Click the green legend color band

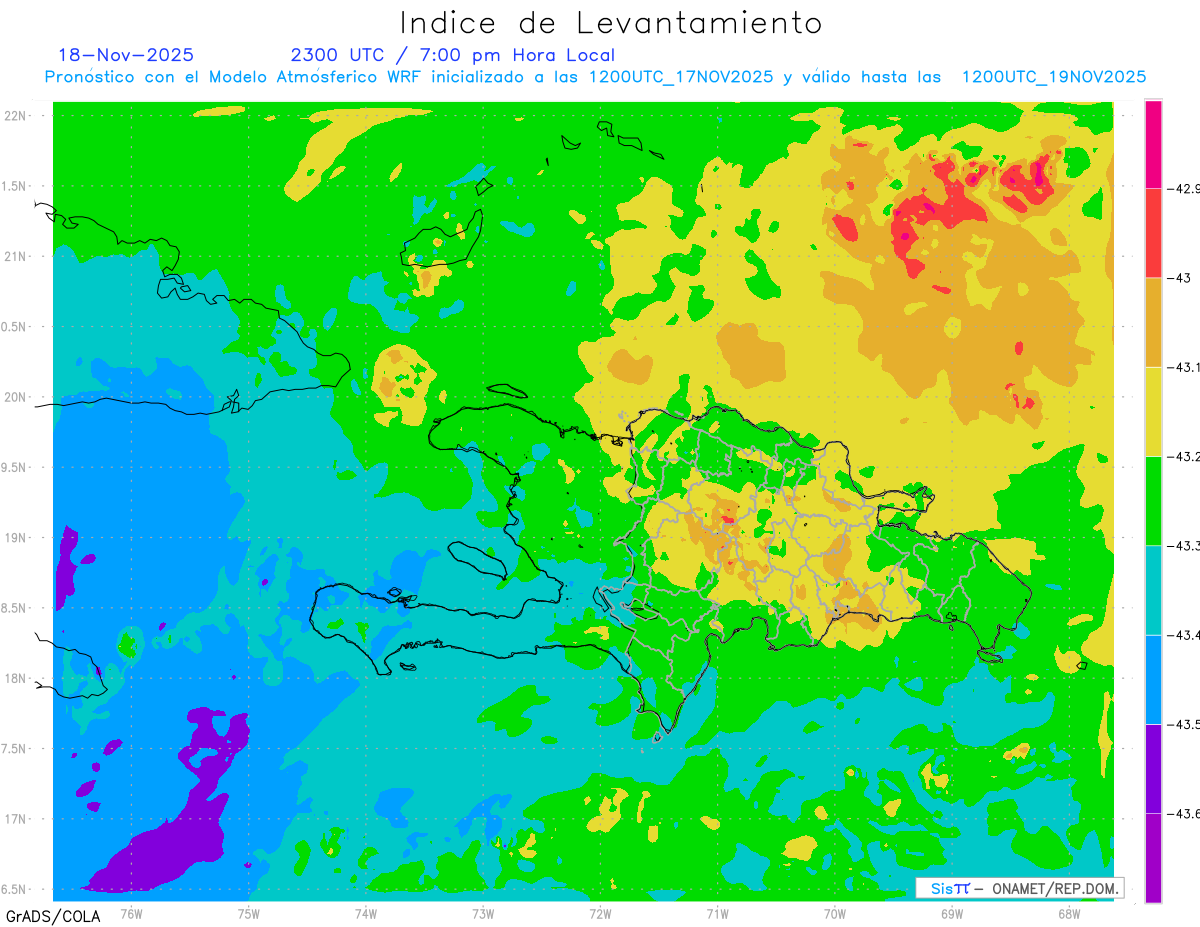[x=1153, y=500]
